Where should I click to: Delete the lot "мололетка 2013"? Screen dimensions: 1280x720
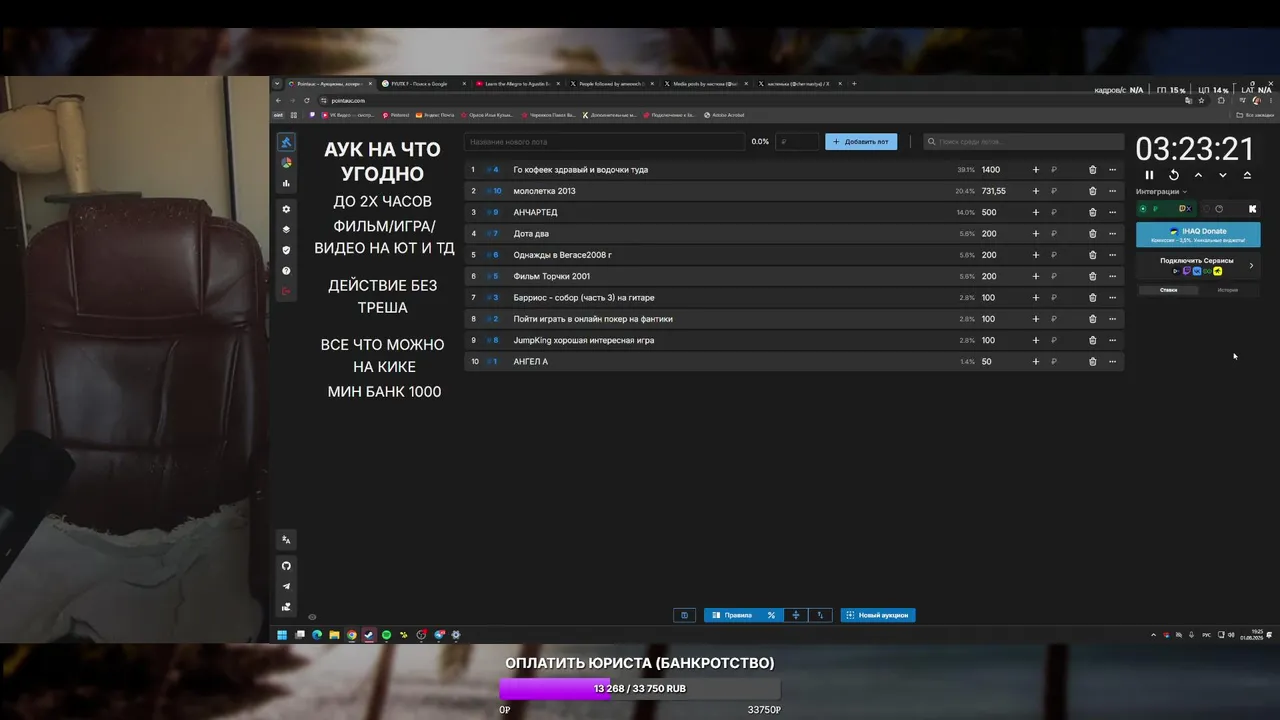tap(1092, 191)
